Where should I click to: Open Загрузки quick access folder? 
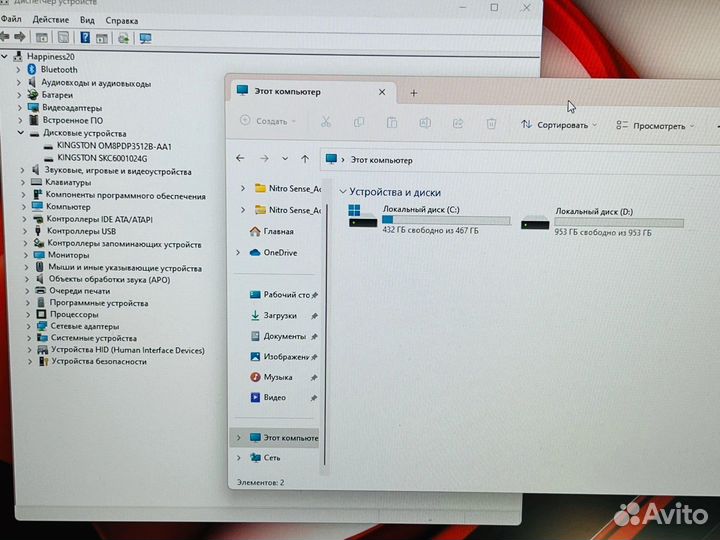(280, 316)
